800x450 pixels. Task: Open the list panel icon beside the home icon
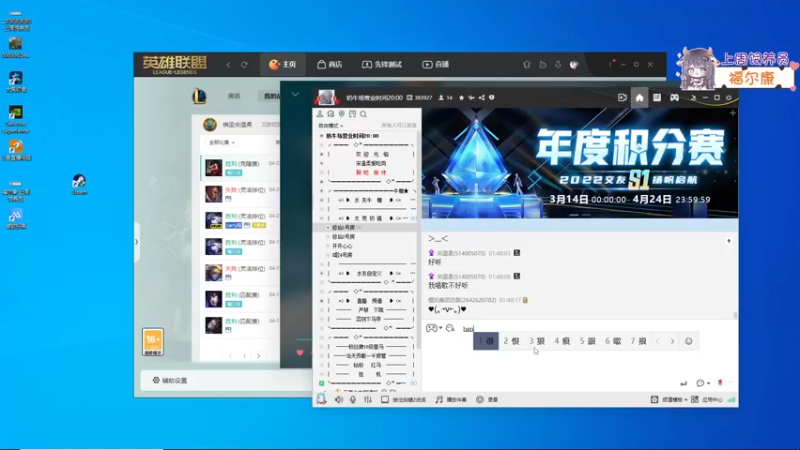click(657, 97)
